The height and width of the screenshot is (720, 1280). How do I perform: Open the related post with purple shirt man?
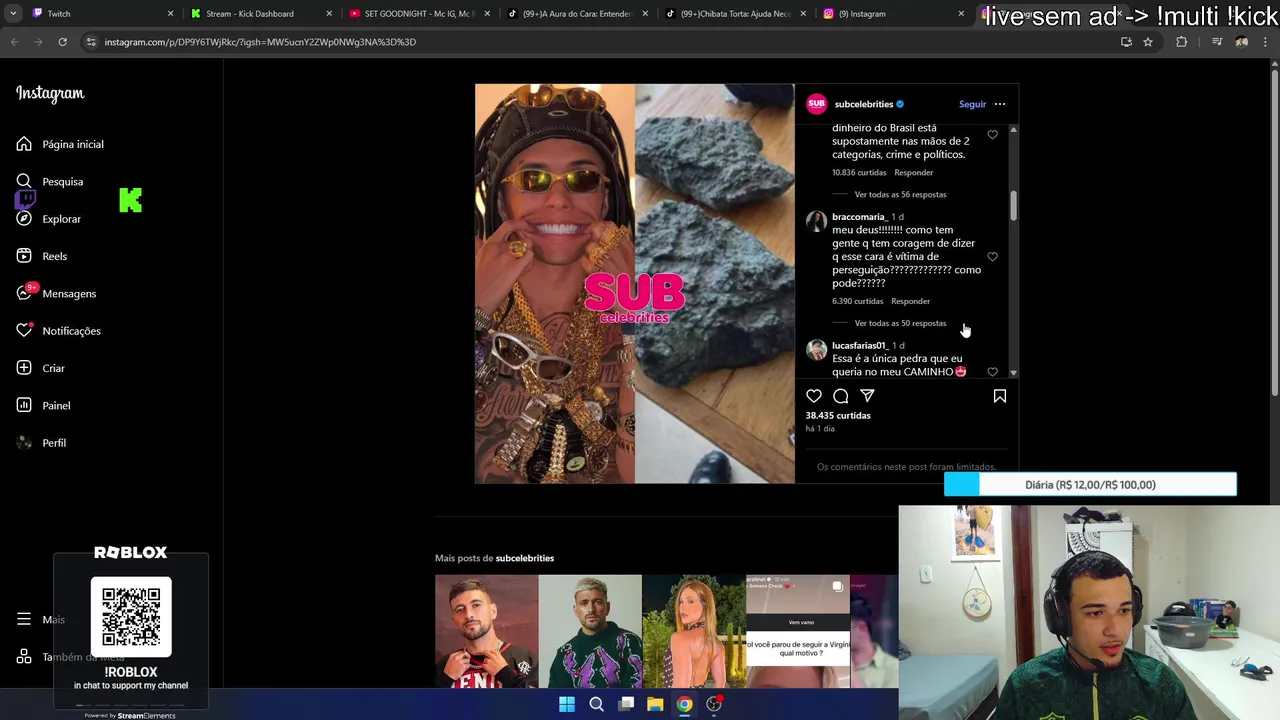[590, 631]
